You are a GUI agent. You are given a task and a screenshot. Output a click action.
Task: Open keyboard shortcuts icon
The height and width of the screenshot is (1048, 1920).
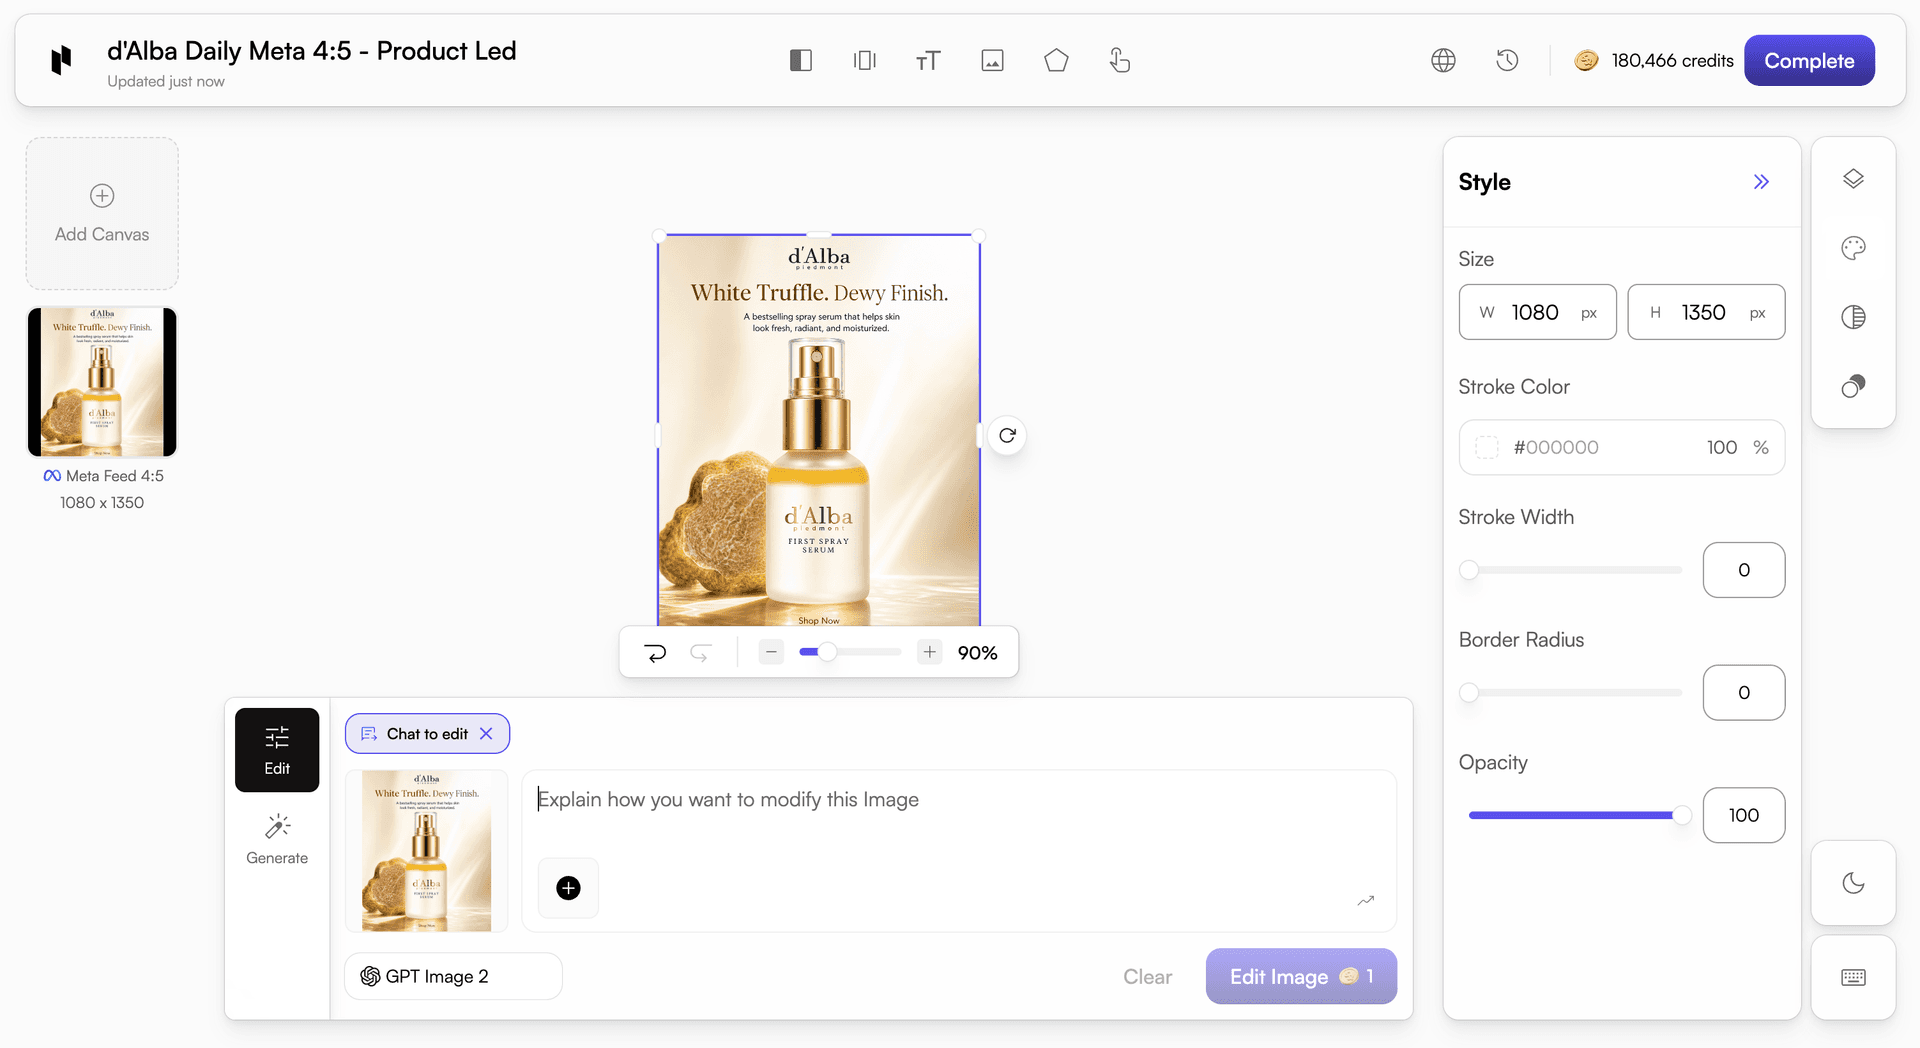point(1853,977)
